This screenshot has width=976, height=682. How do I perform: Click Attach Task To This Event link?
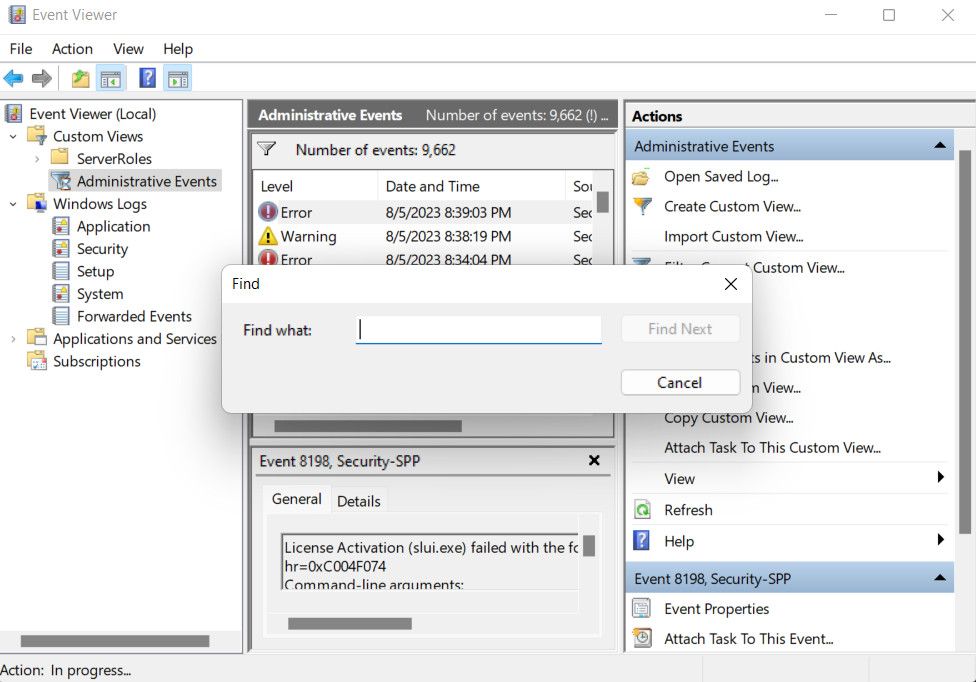point(748,638)
